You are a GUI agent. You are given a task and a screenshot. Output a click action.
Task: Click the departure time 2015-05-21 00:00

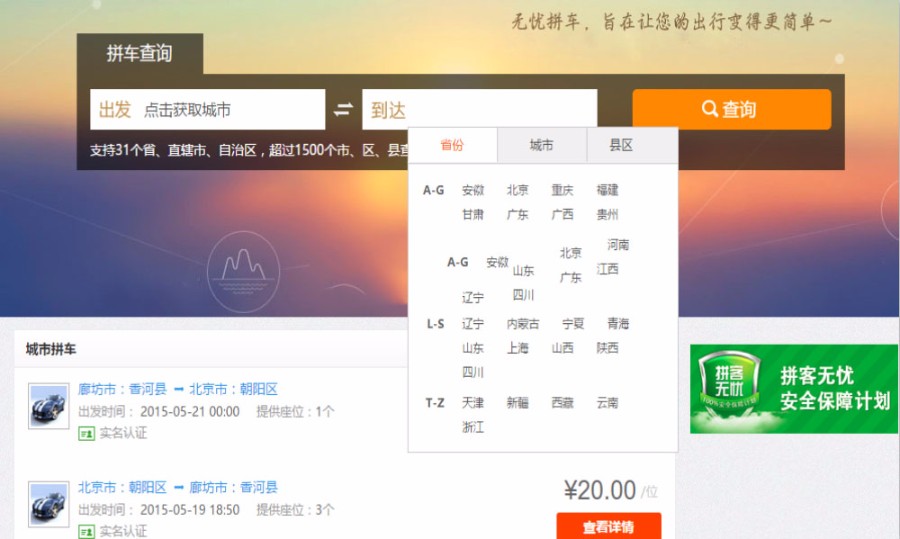point(189,412)
